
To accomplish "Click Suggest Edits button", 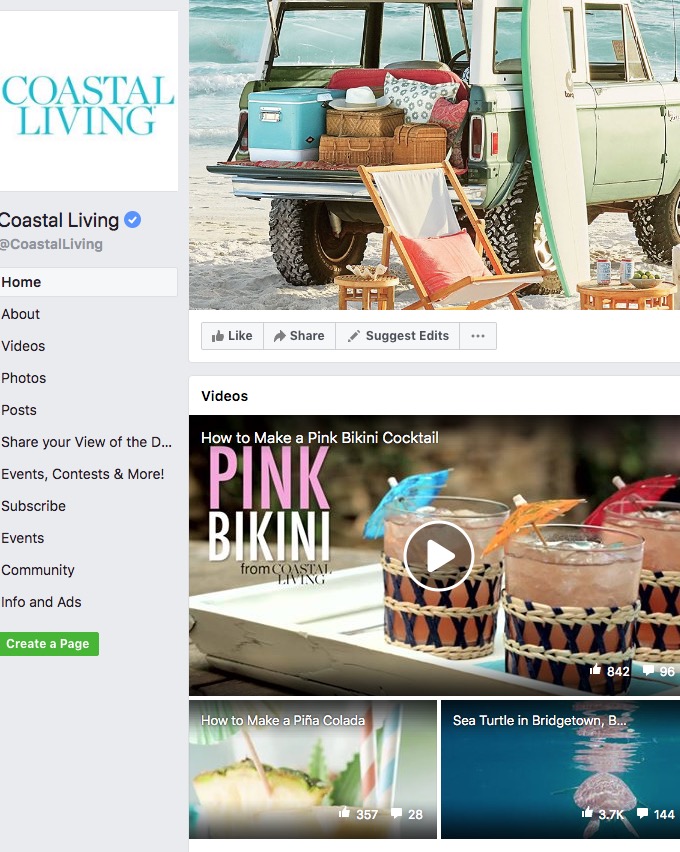I will [398, 336].
